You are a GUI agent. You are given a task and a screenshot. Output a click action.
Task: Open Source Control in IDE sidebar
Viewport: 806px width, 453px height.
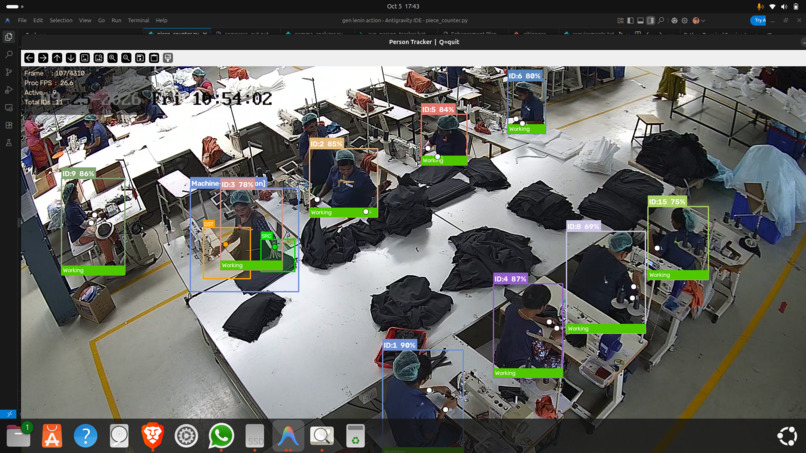[9, 73]
